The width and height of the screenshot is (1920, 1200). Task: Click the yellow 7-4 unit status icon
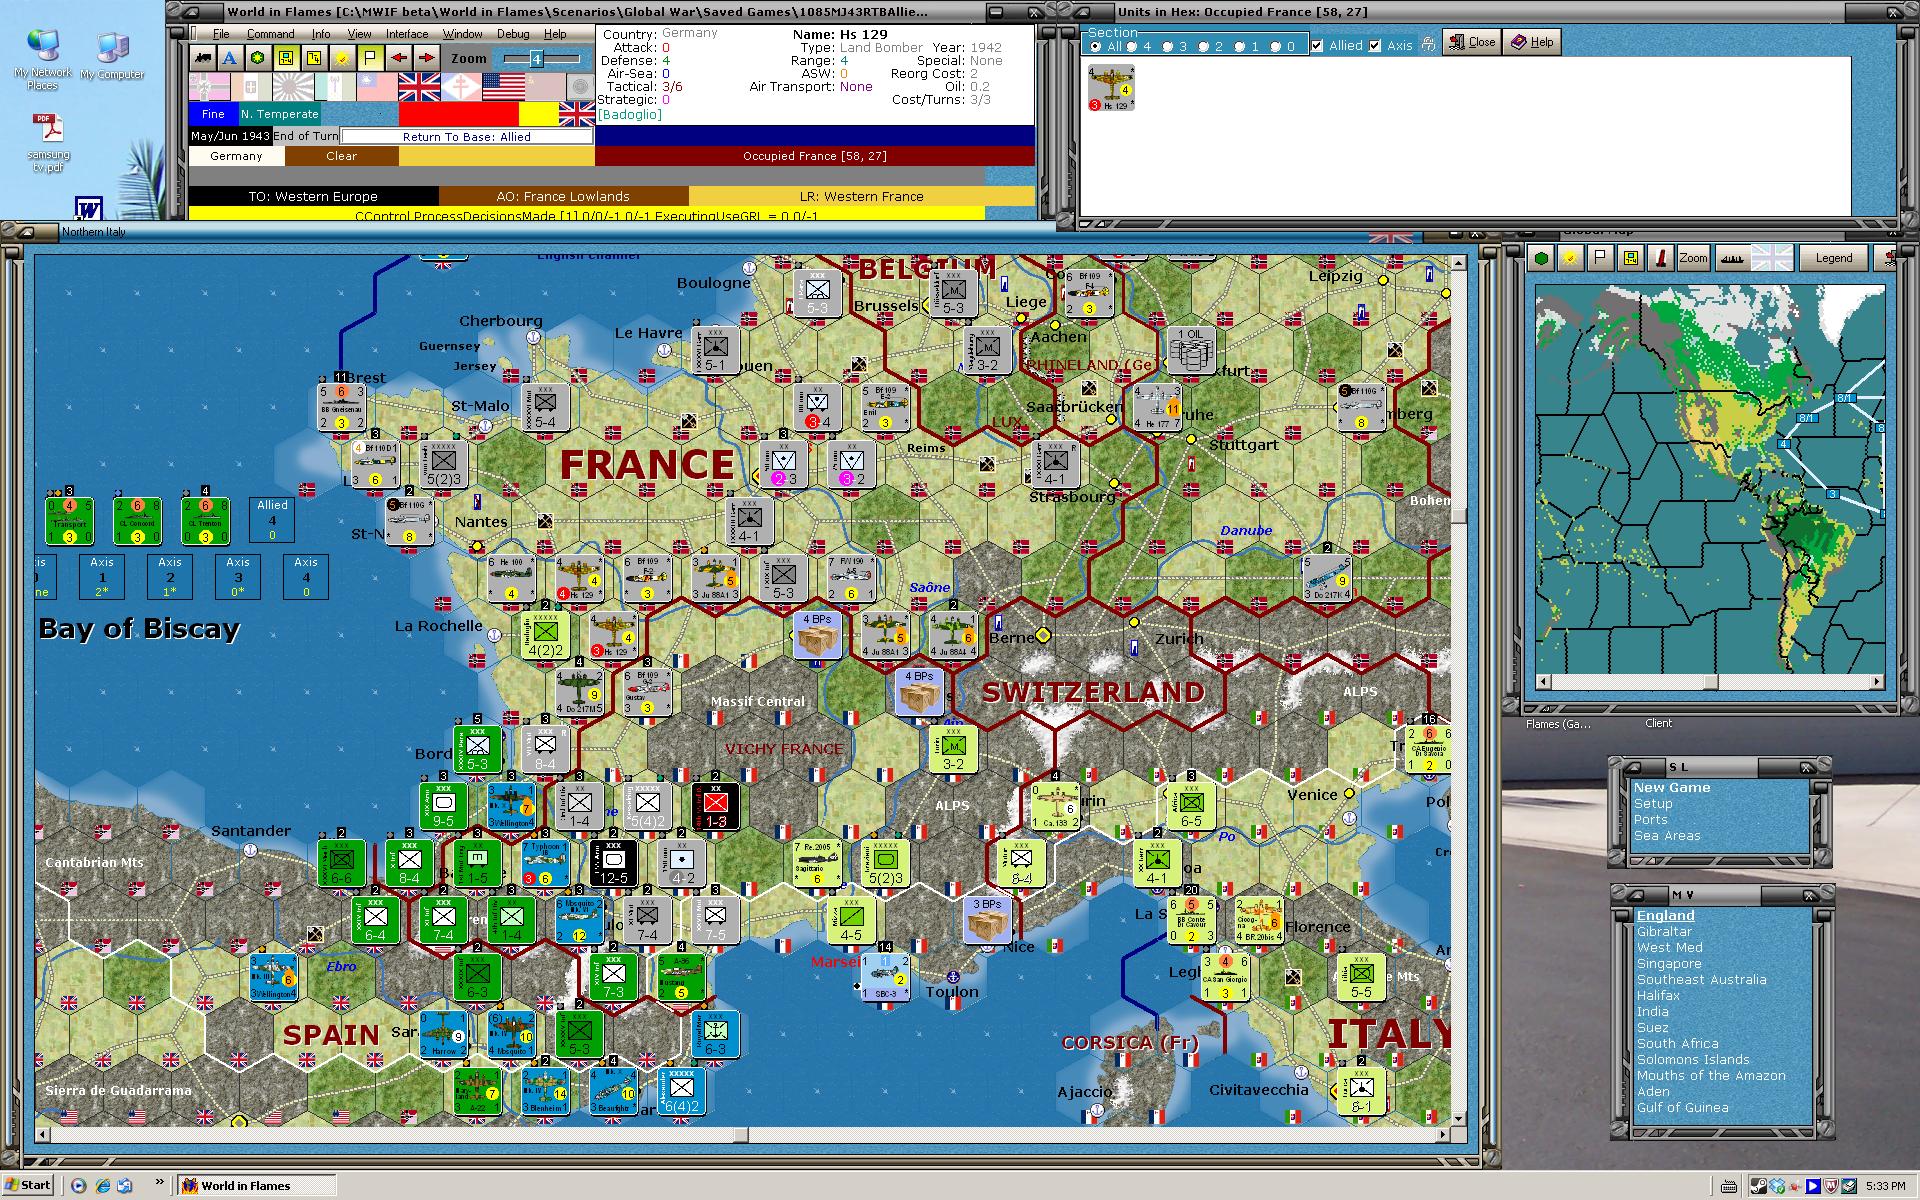314,58
